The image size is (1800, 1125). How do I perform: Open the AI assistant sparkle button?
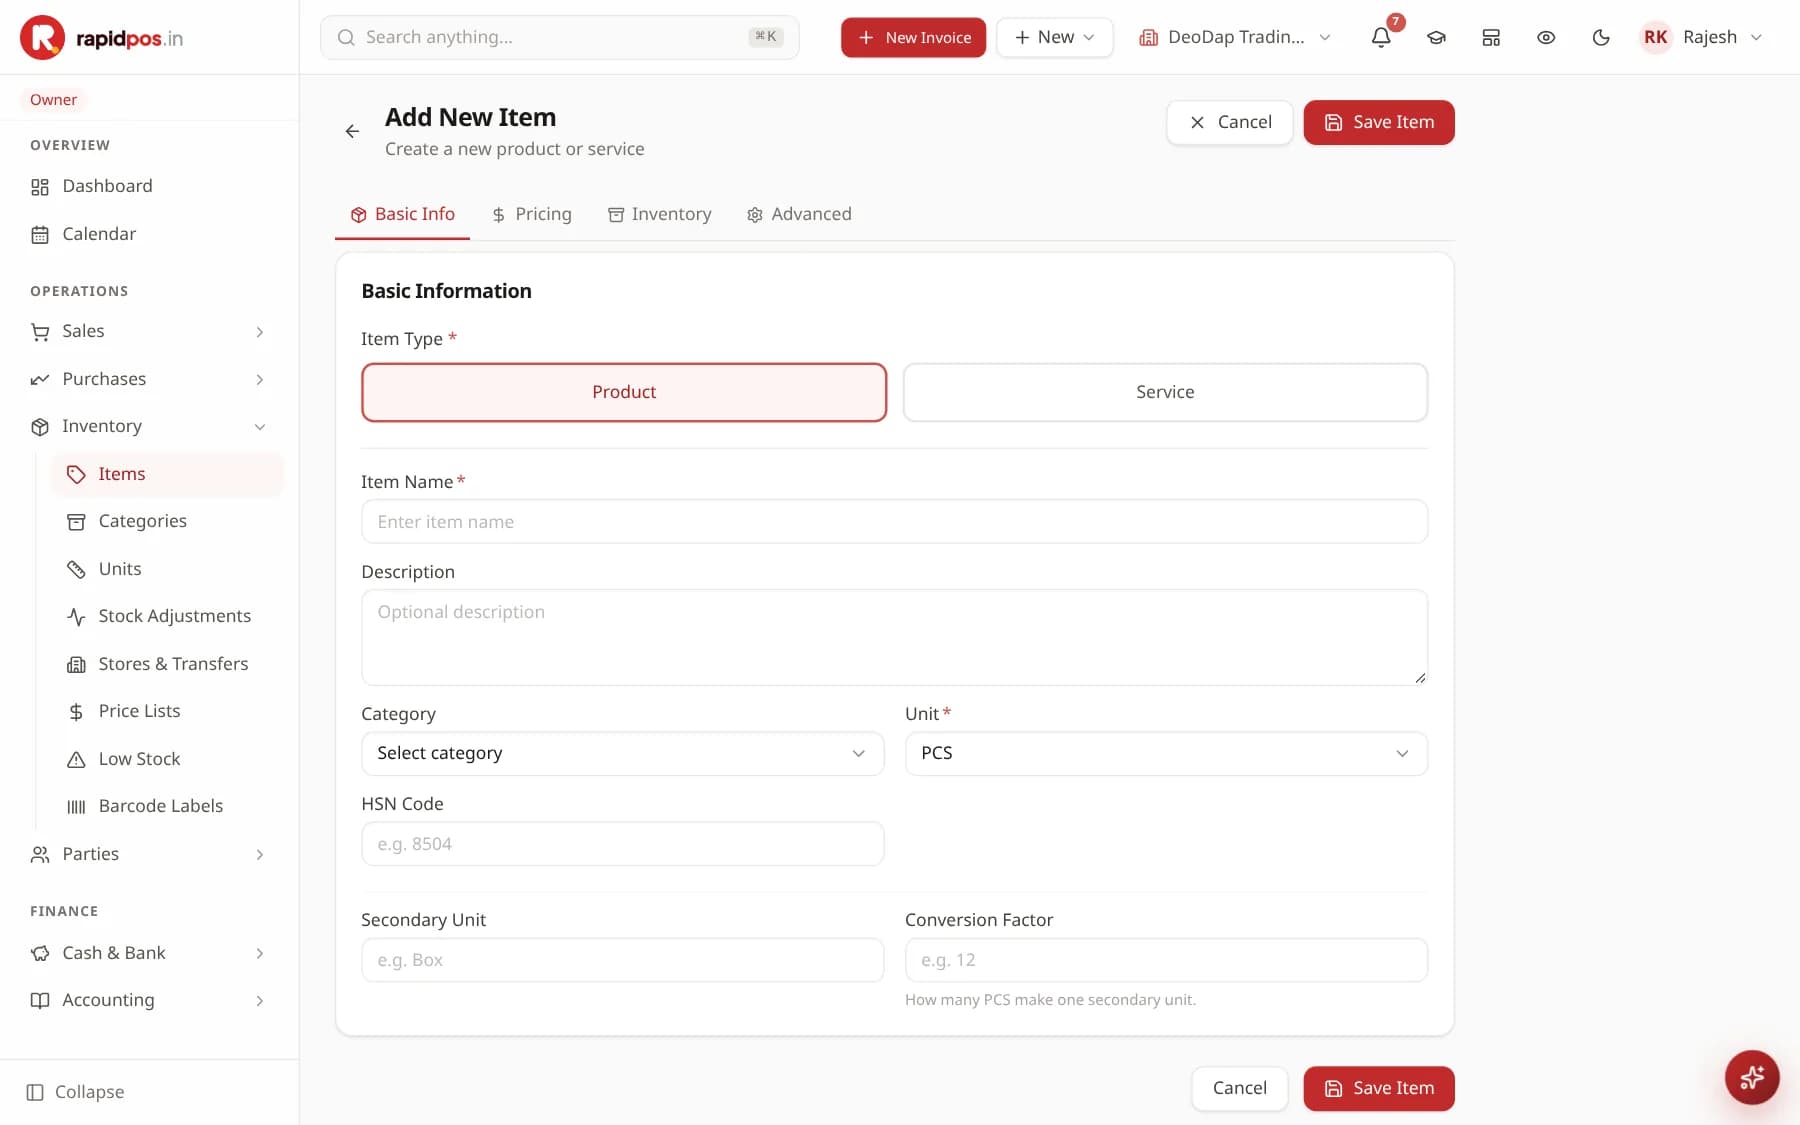tap(1752, 1077)
